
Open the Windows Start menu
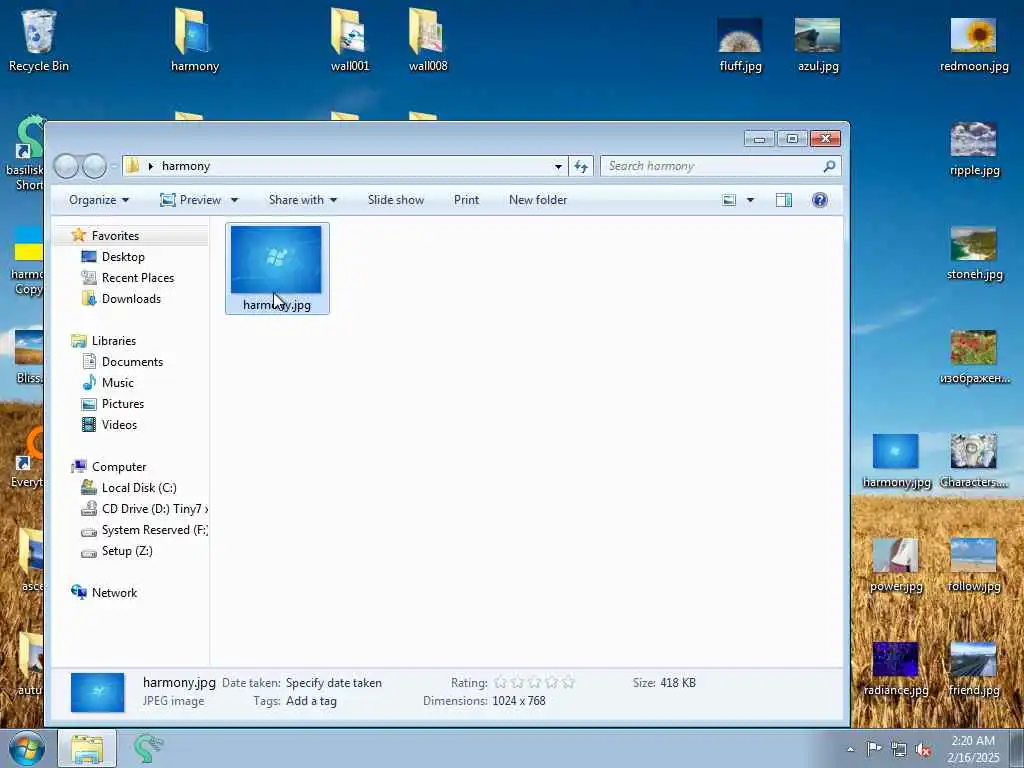[x=26, y=748]
